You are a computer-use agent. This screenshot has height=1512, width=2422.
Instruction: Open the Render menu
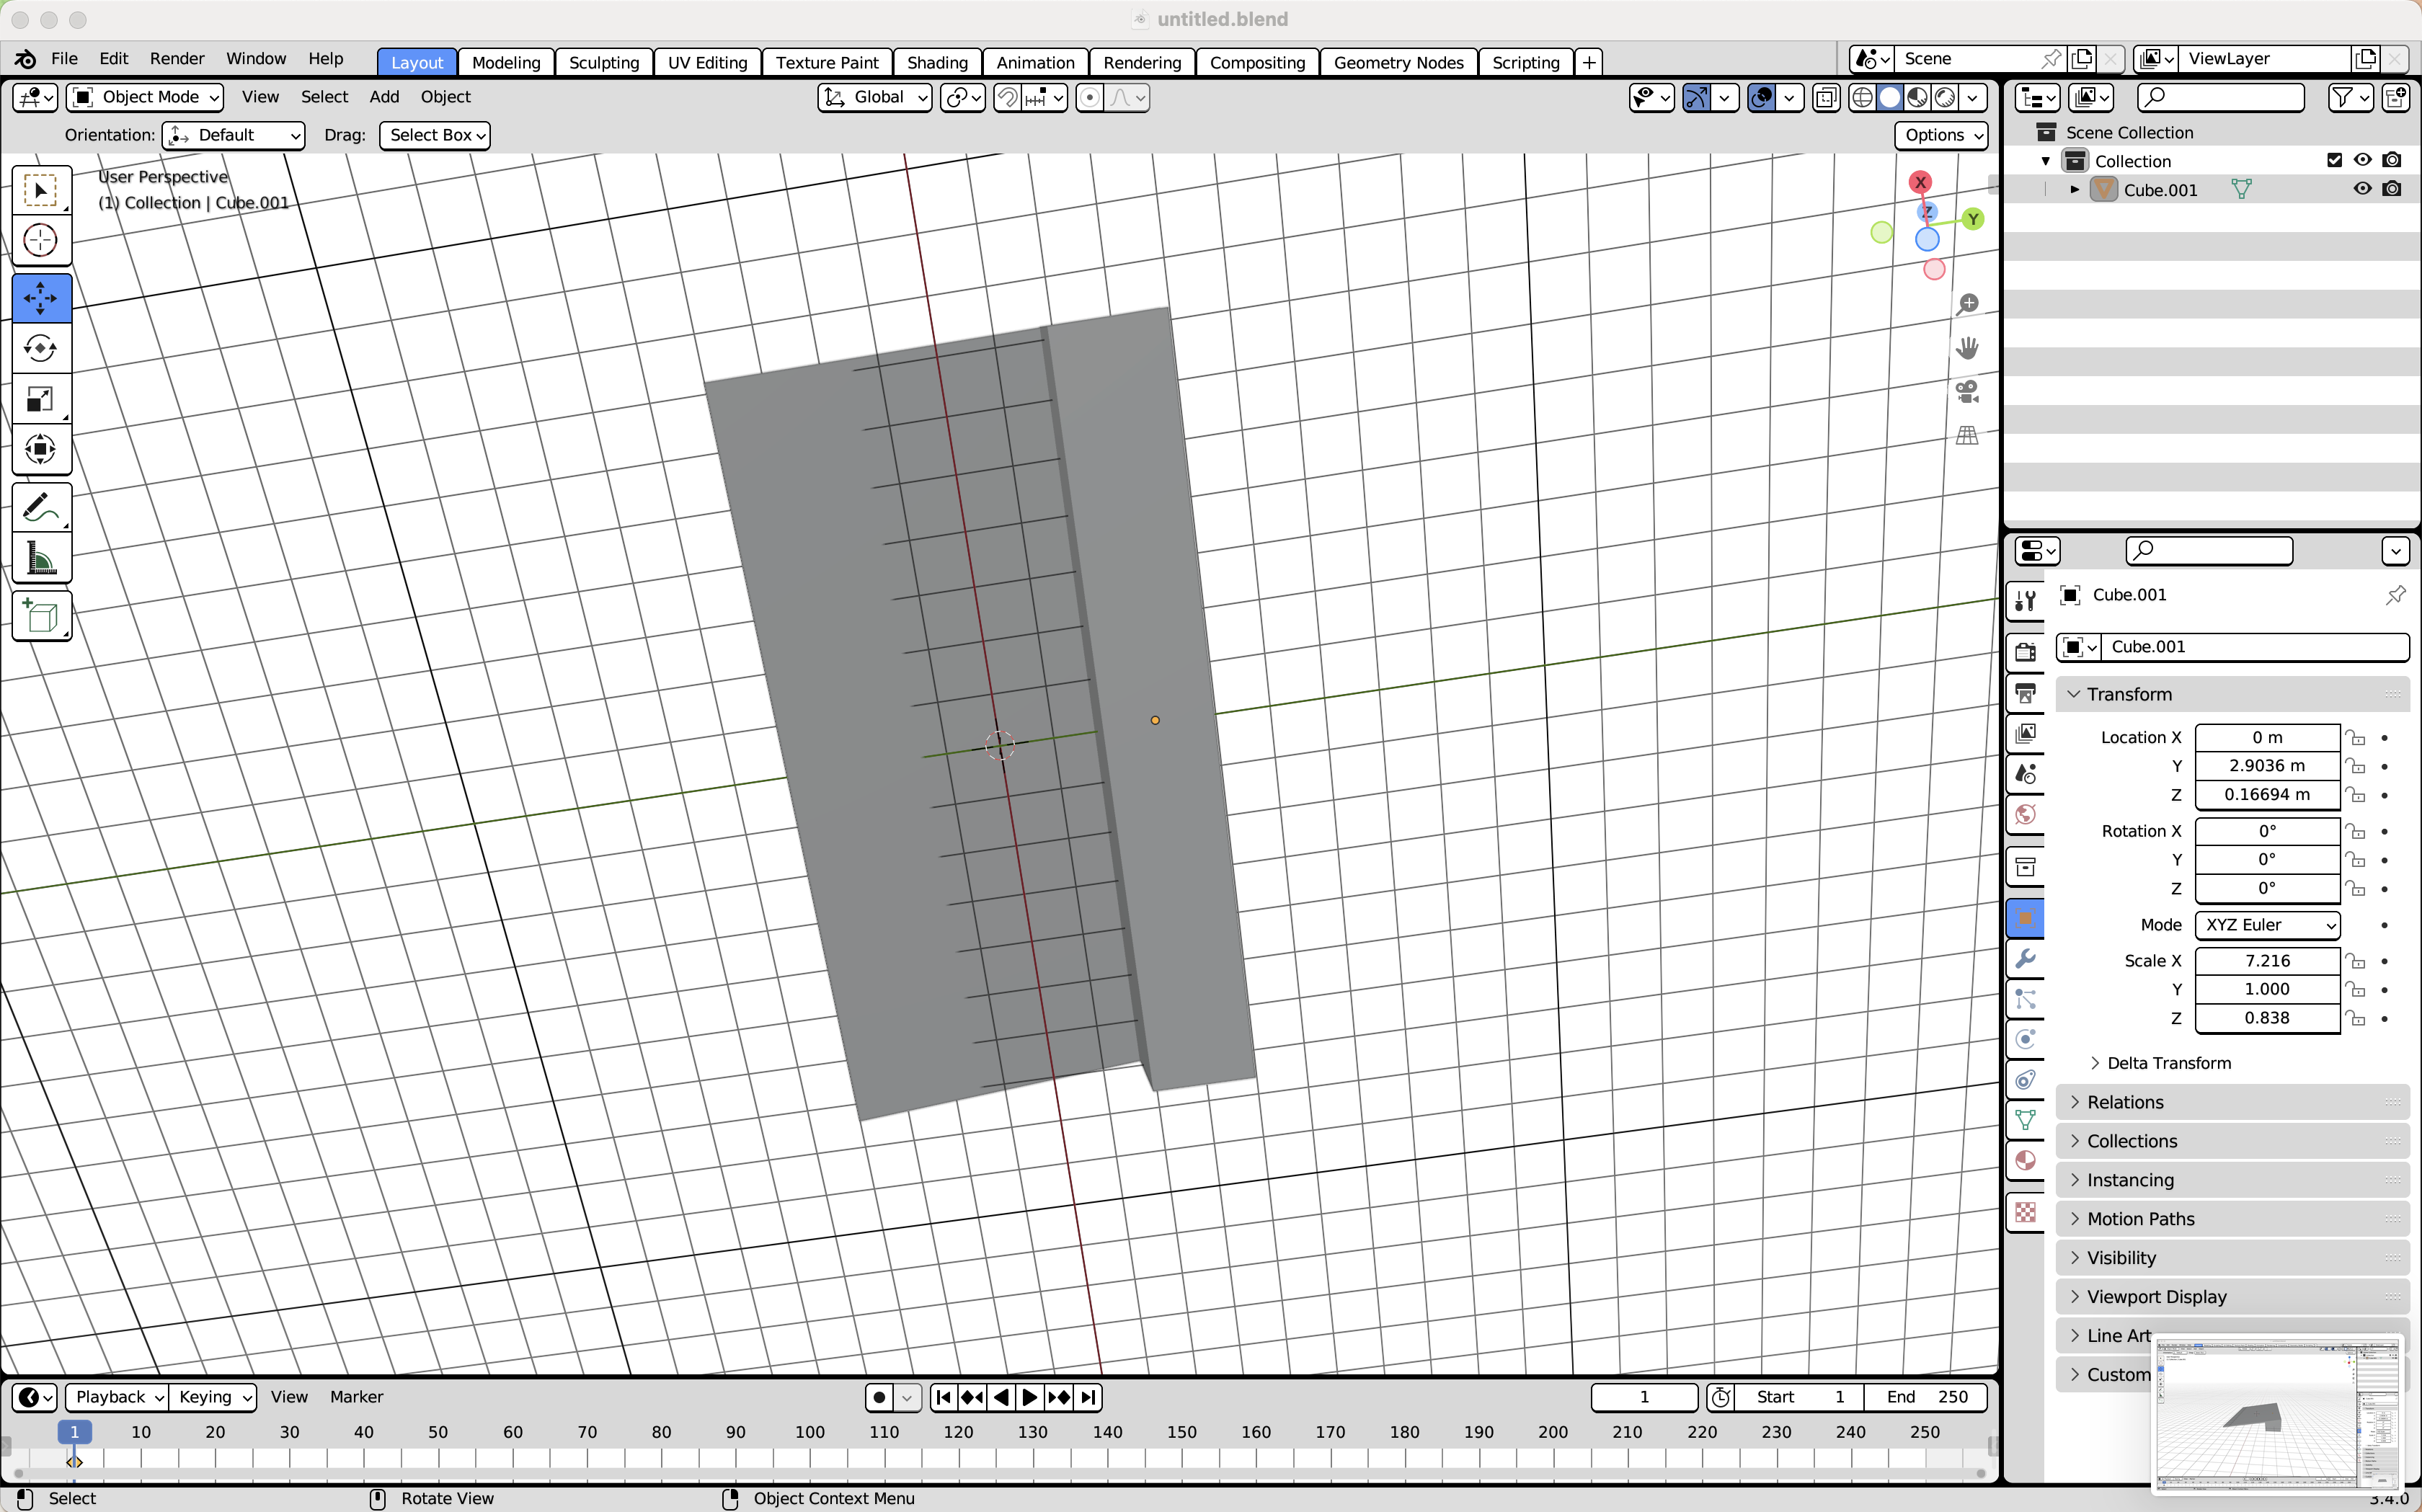coord(177,59)
